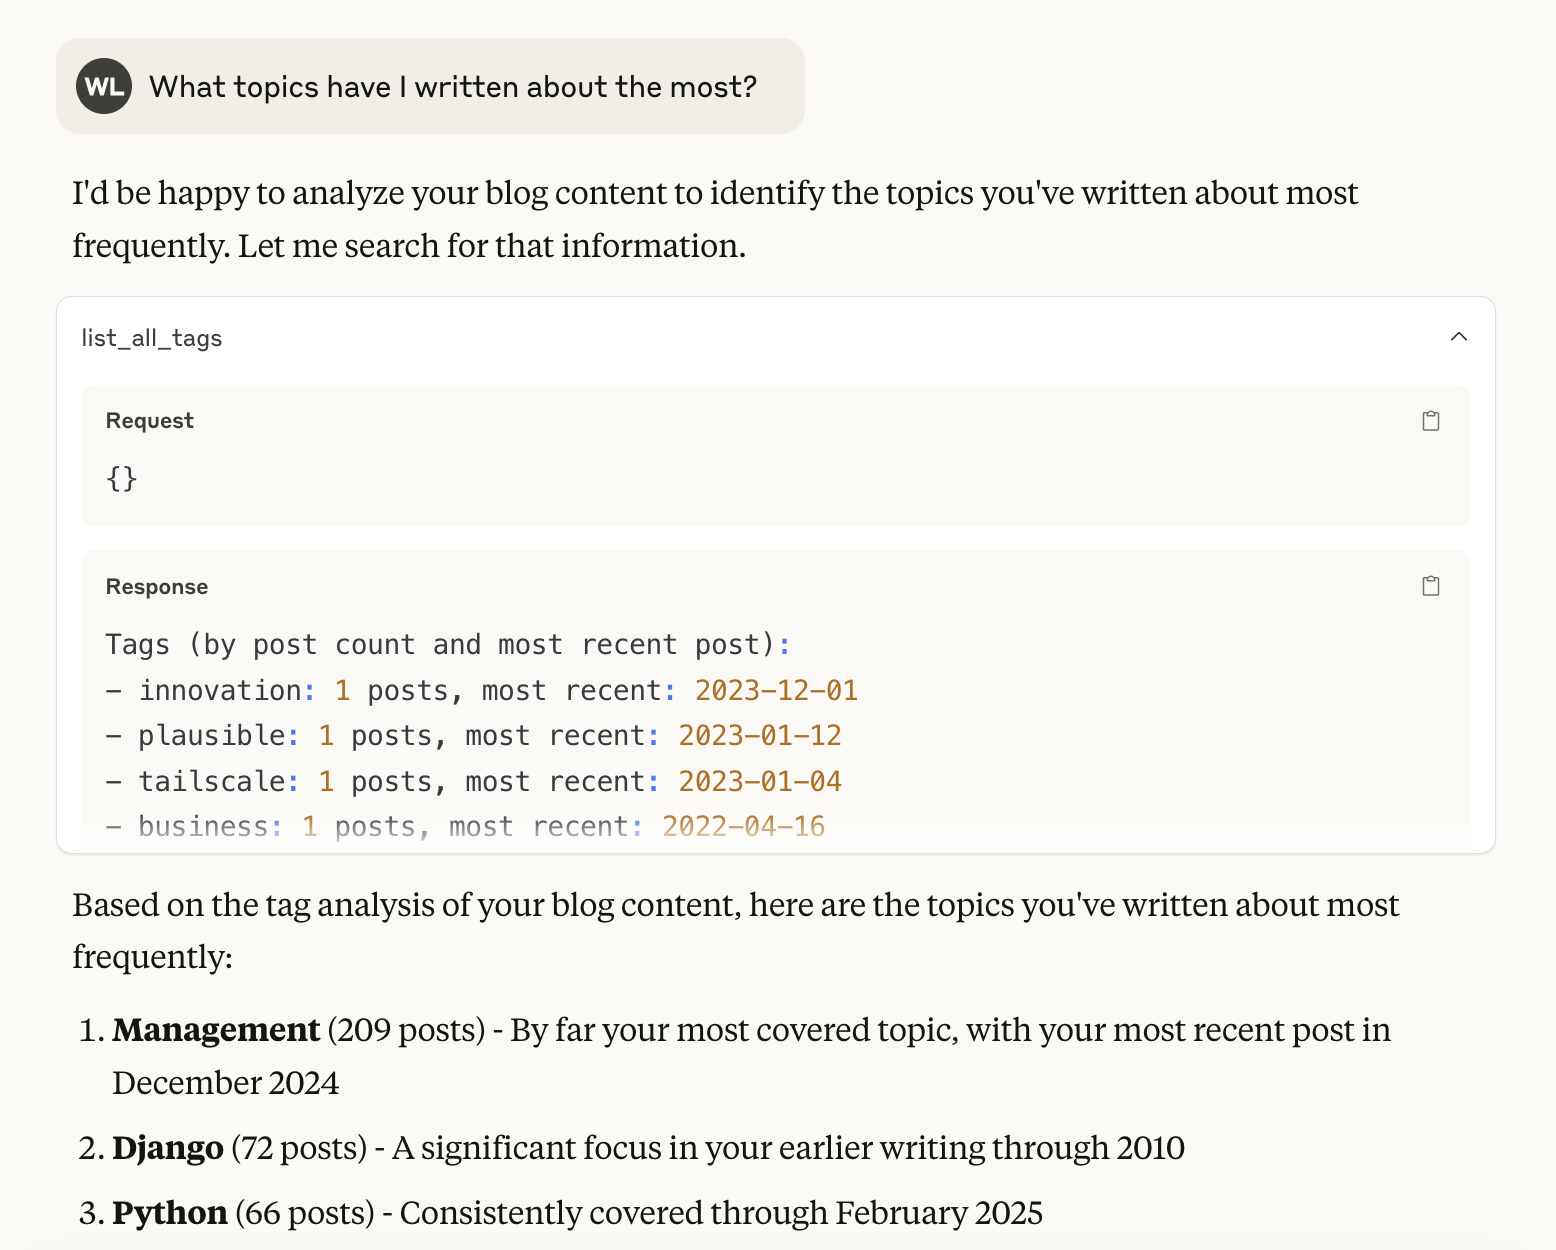The height and width of the screenshot is (1250, 1556).
Task: Click the clipboard icon beside Request header
Action: point(1430,421)
